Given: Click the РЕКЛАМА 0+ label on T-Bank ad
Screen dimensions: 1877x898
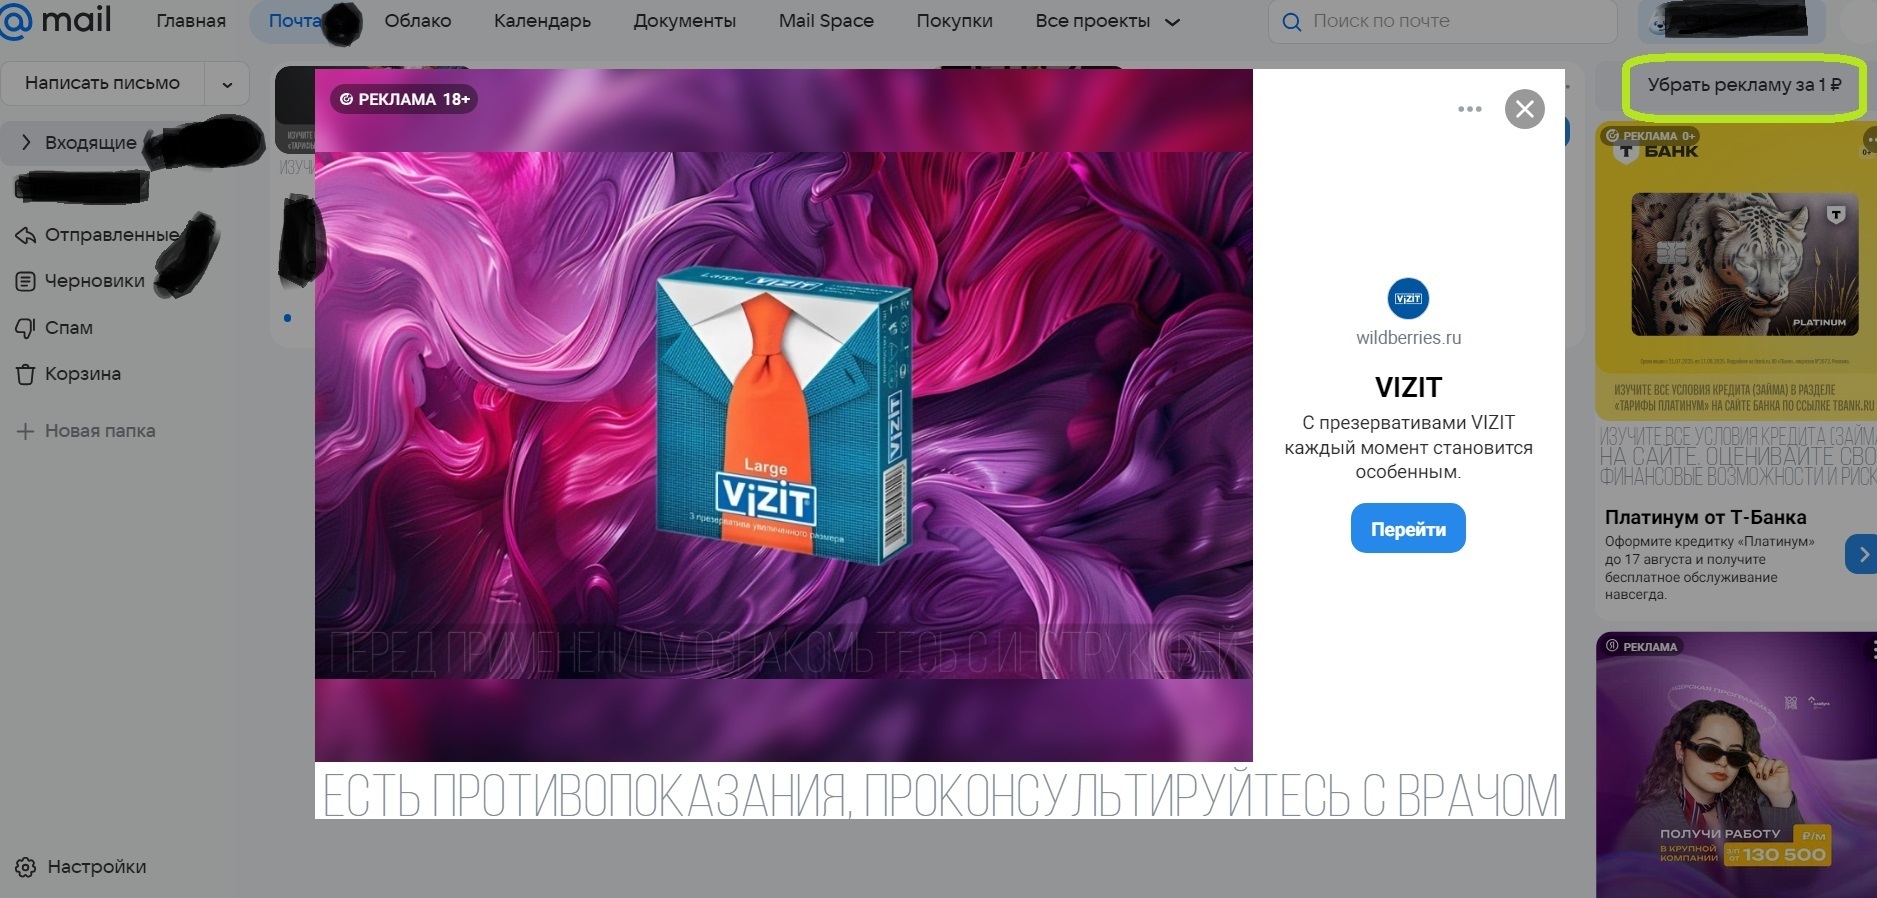Looking at the screenshot, I should pyautogui.click(x=1650, y=136).
